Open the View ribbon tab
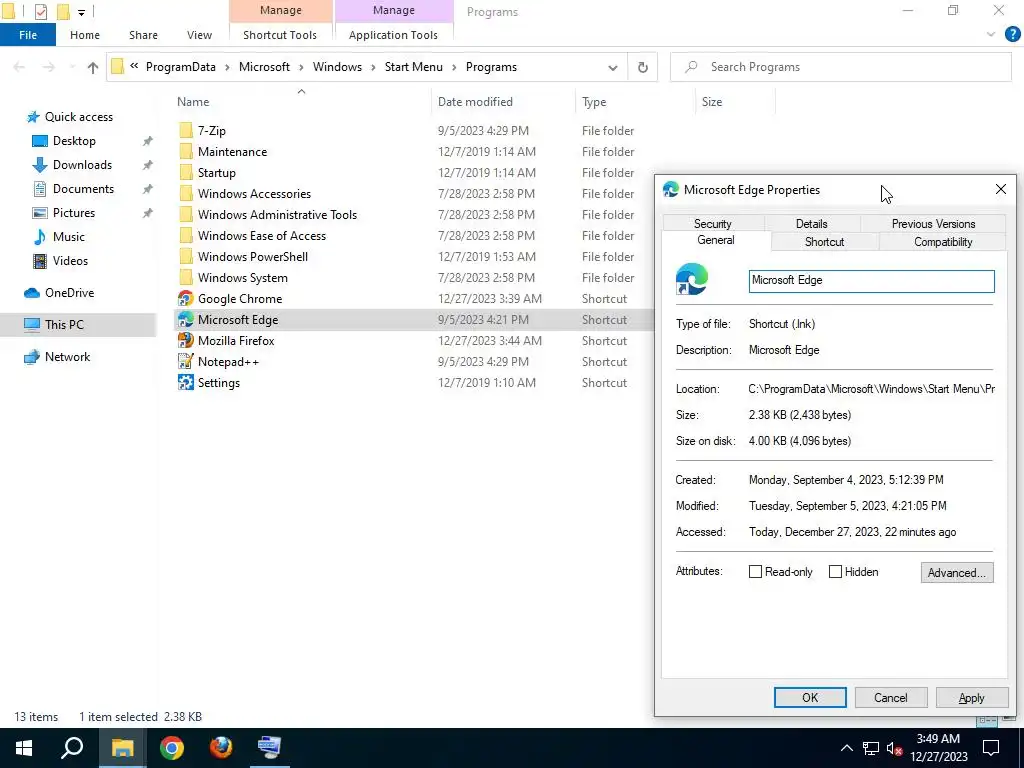The height and width of the screenshot is (768, 1024). tap(199, 35)
